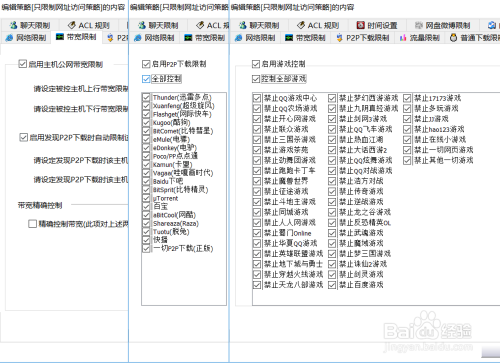The height and width of the screenshot is (364, 500).
Task: Toggle 禁止反恐精英OL checkbox
Action: click(x=332, y=222)
